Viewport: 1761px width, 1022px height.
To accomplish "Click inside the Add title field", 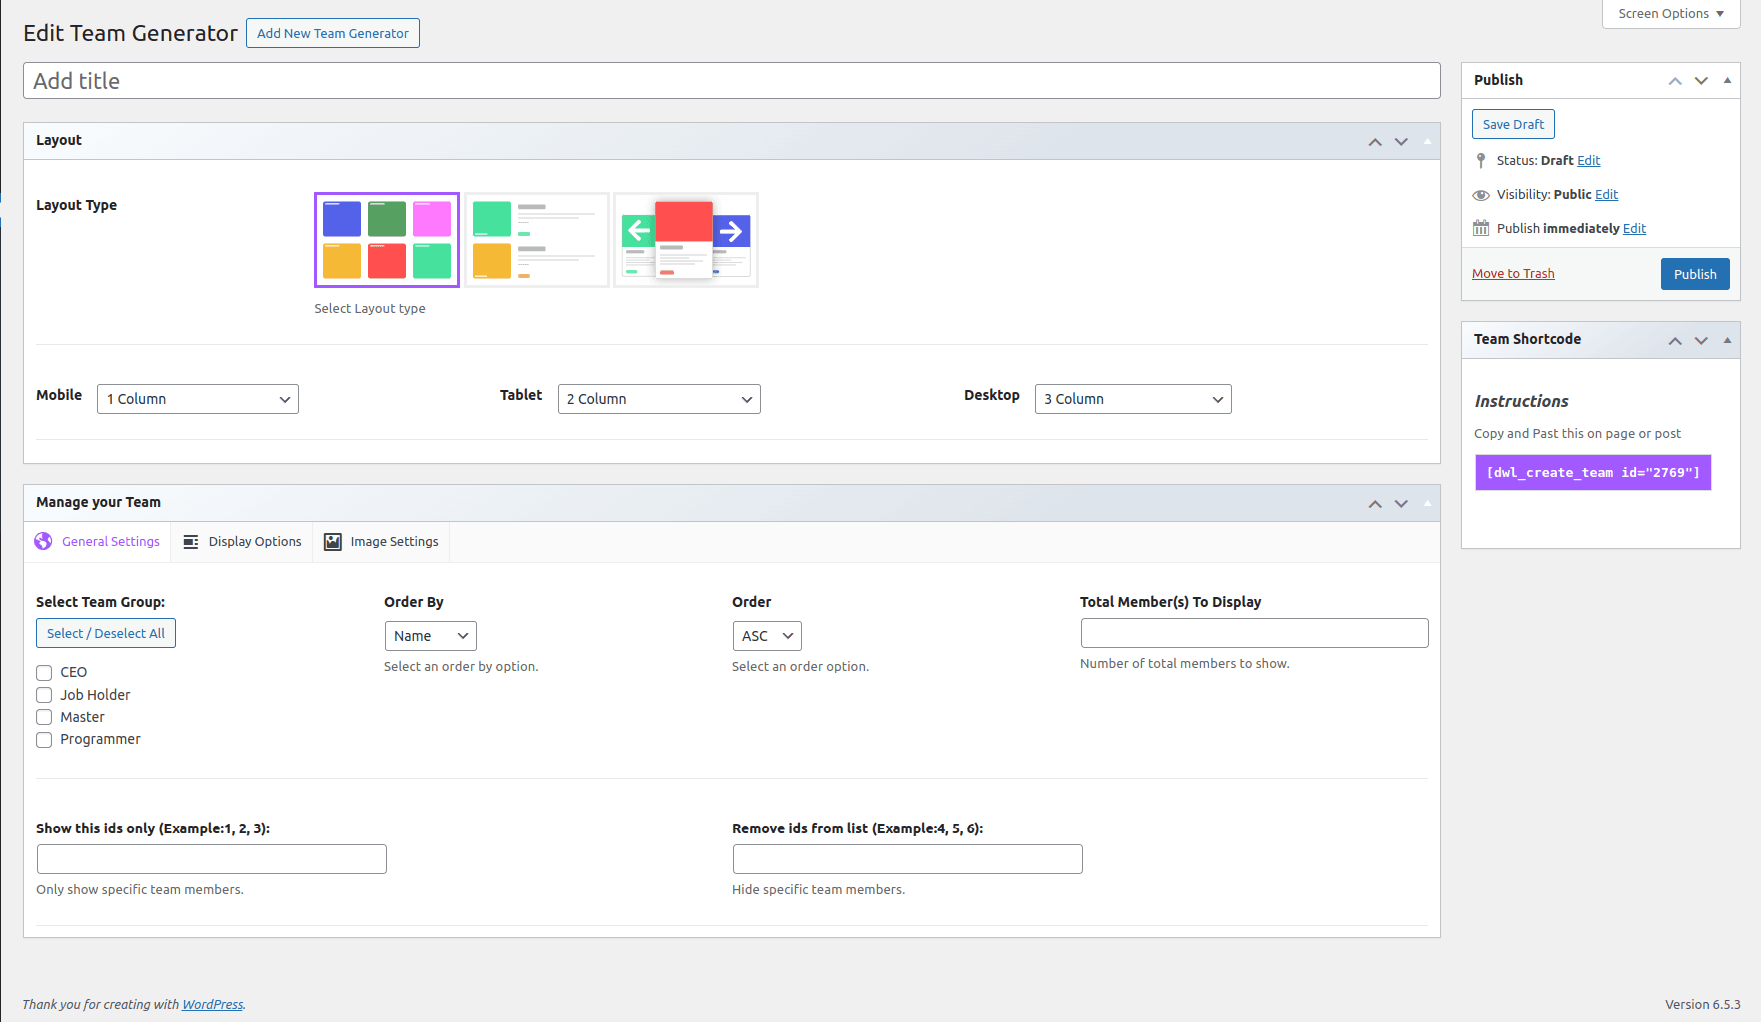I will pos(400,80).
